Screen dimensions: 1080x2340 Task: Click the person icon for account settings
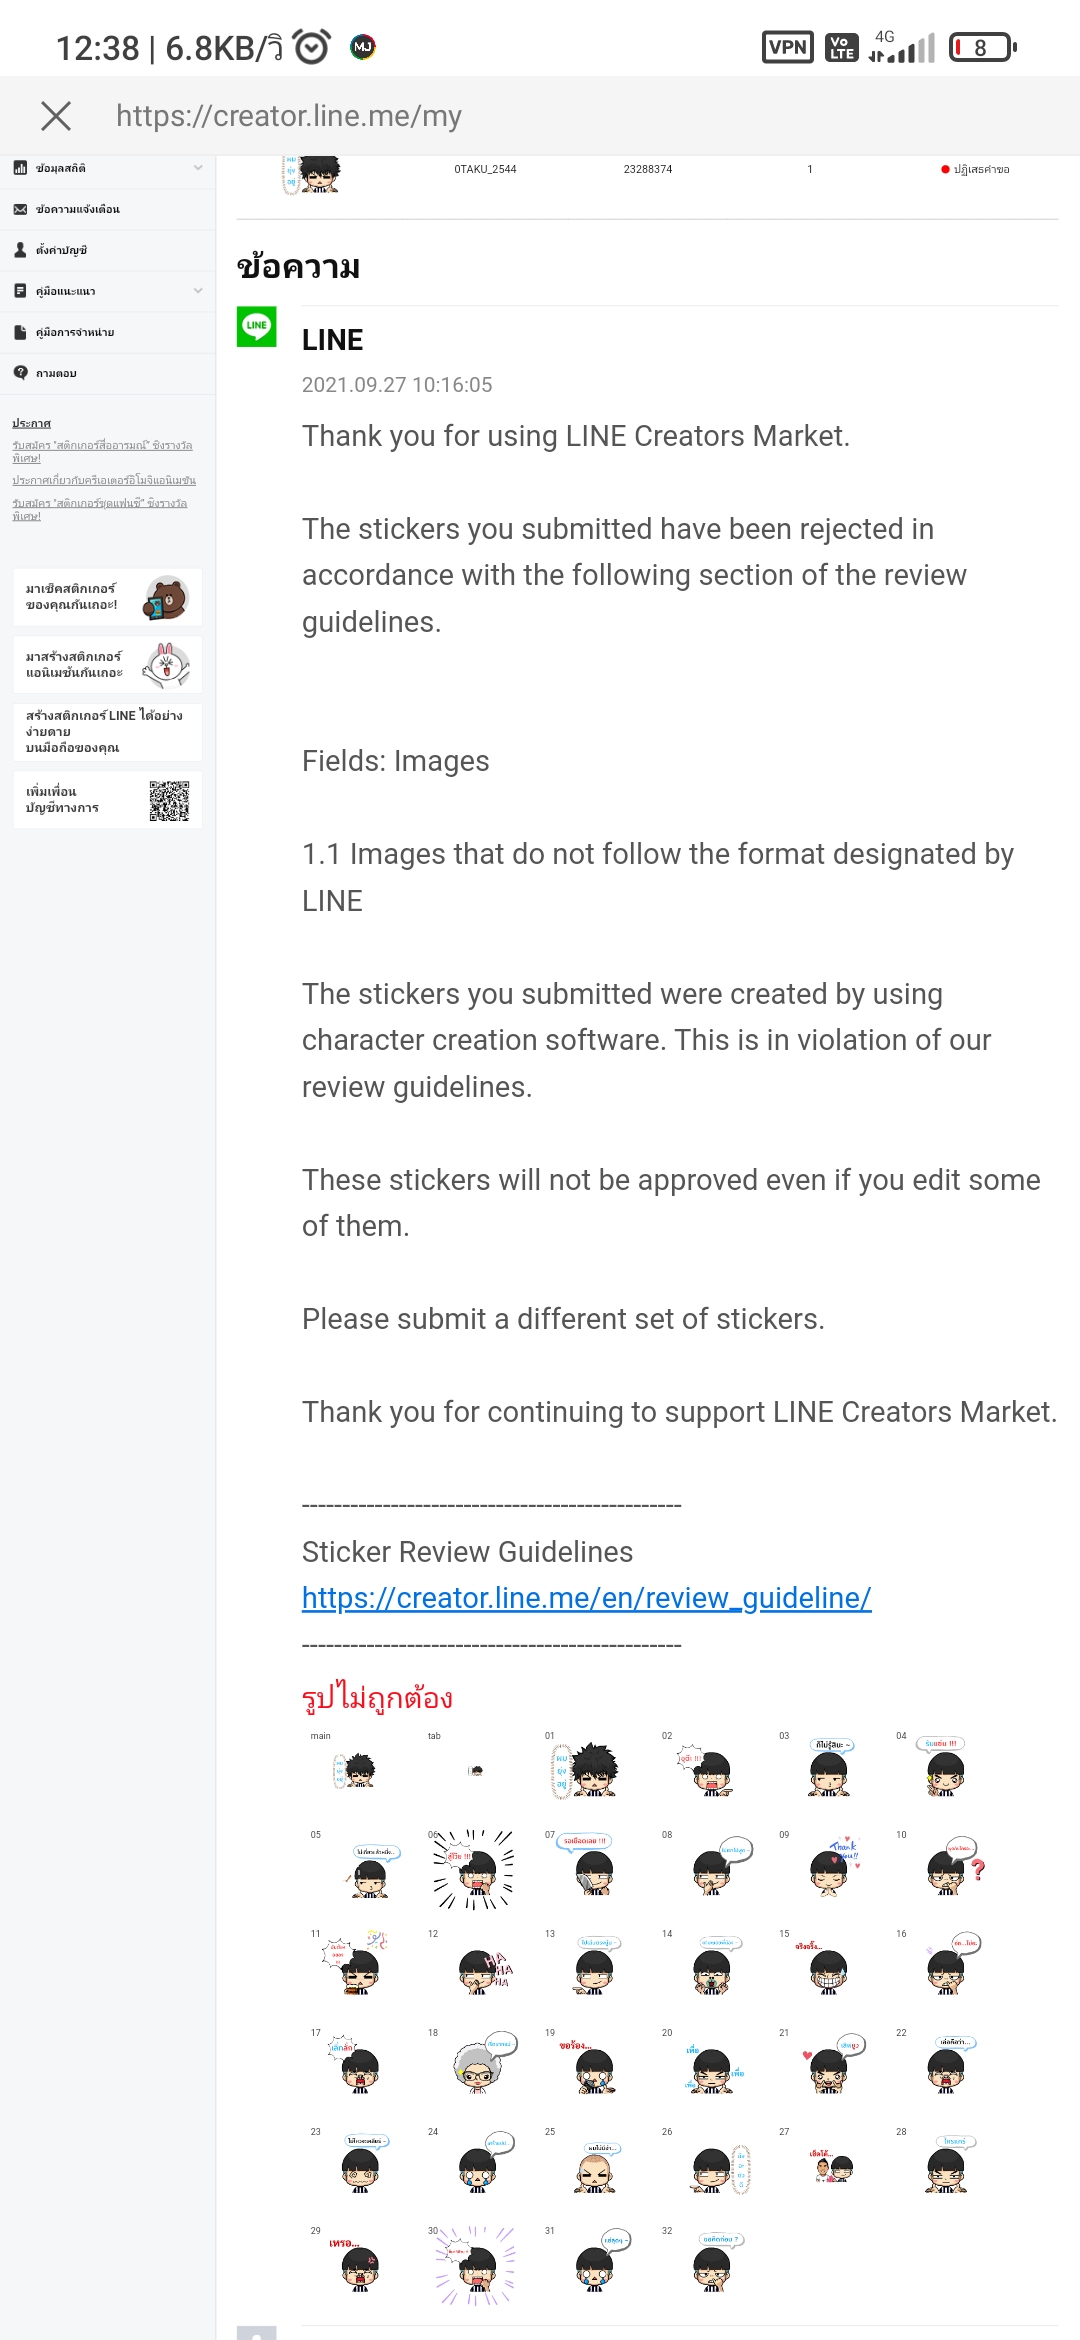tap(20, 250)
